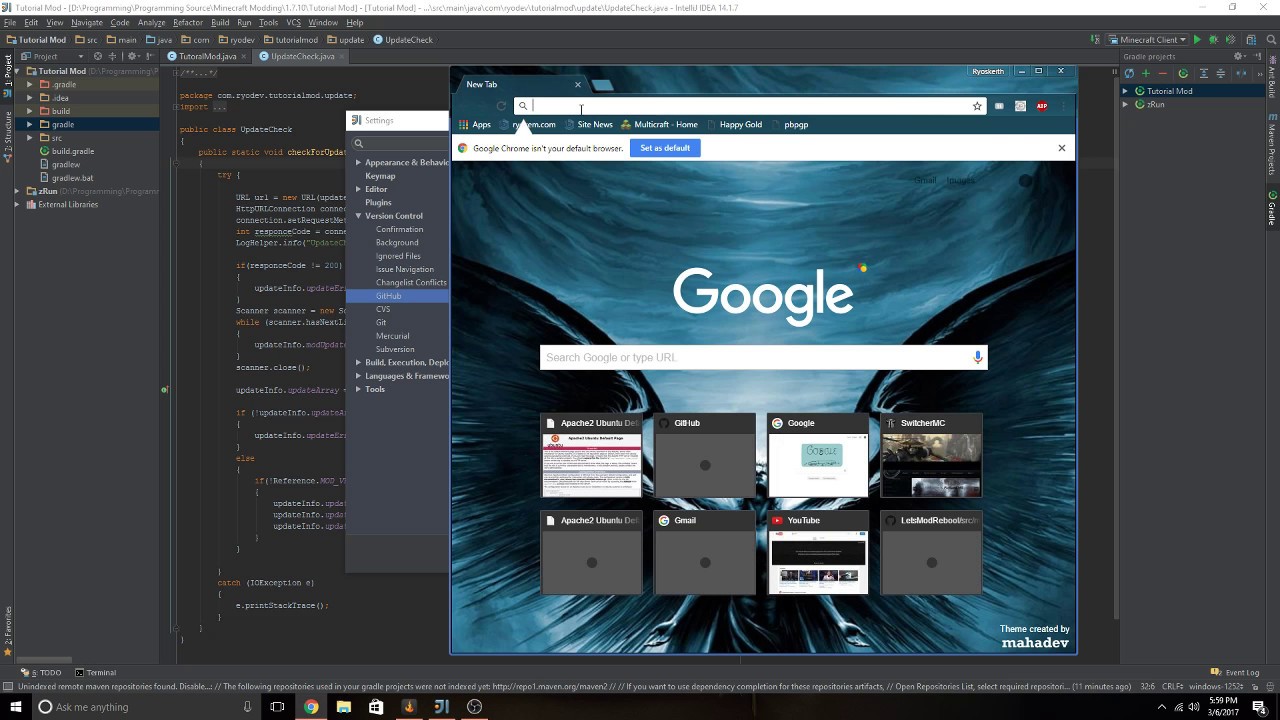This screenshot has height=720, width=1280.
Task: Click the Chrome address bar
Action: coord(750,106)
